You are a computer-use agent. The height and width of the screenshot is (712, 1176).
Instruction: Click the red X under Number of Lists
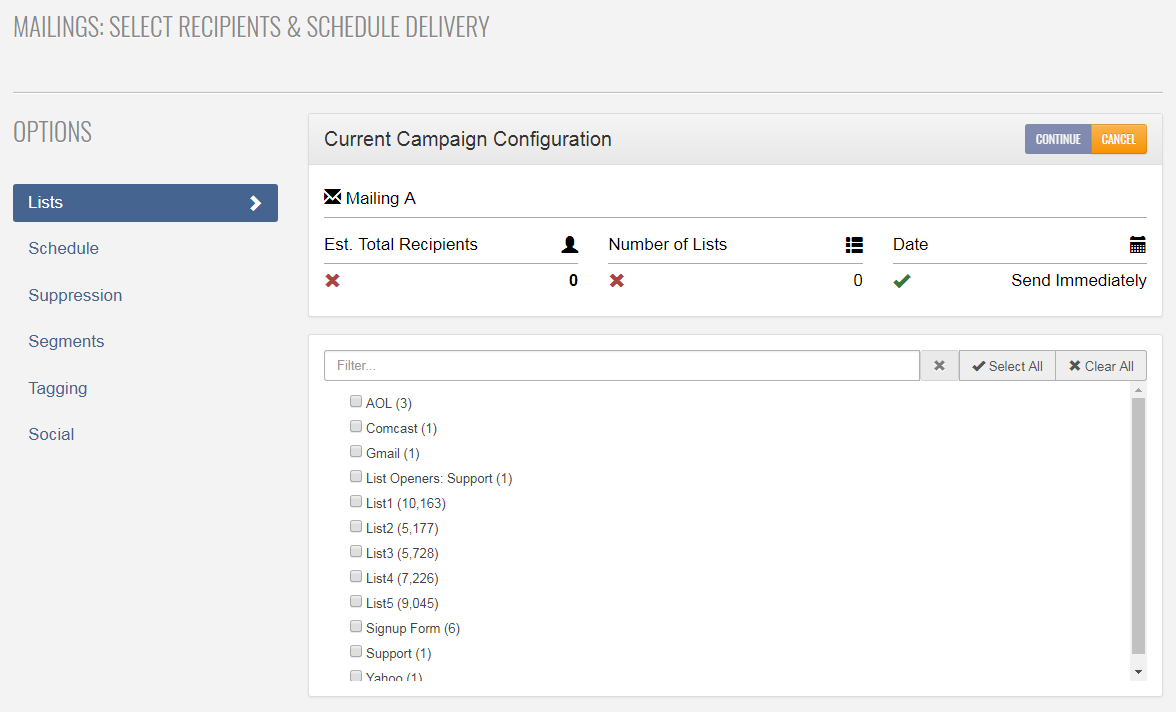coord(617,281)
